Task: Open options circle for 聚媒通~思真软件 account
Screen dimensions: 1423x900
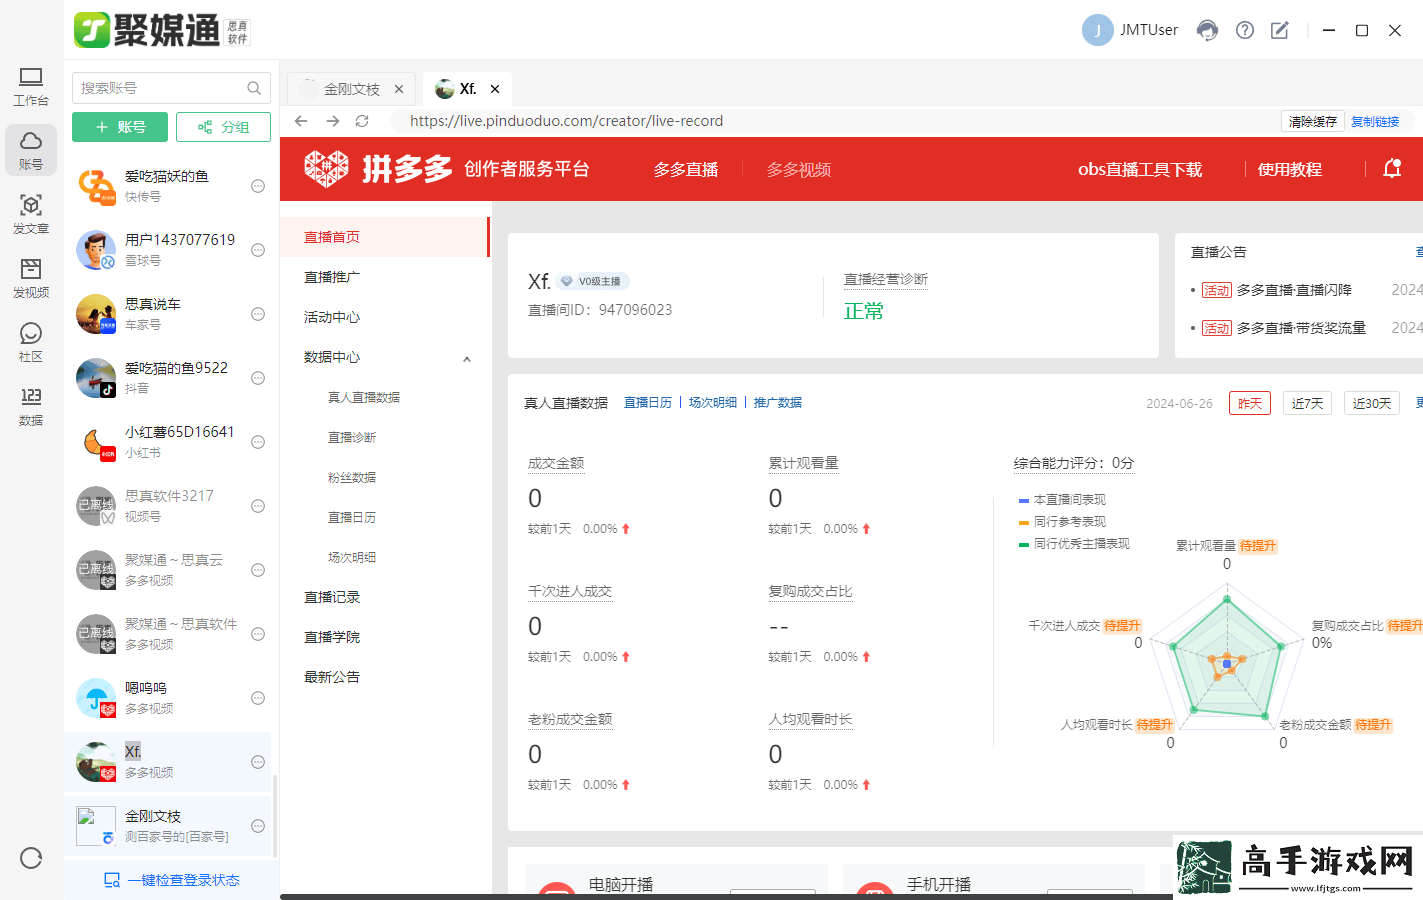Action: click(x=258, y=634)
